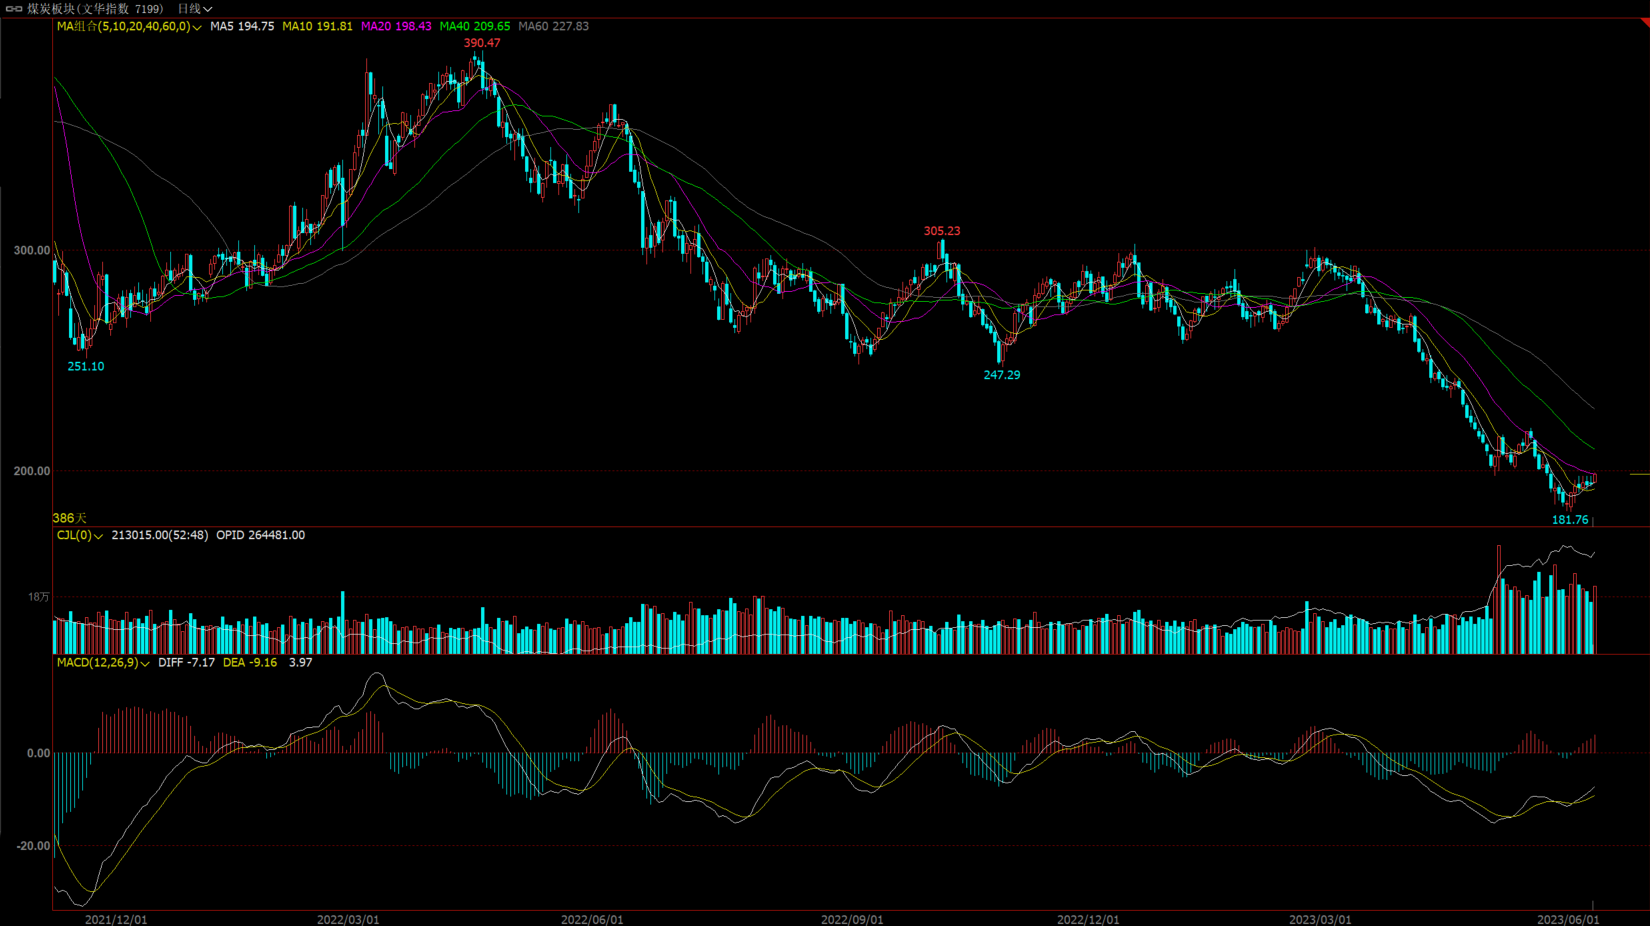Click the 18万 volume axis label
Viewport: 1650px width, 926px height.
pos(39,597)
